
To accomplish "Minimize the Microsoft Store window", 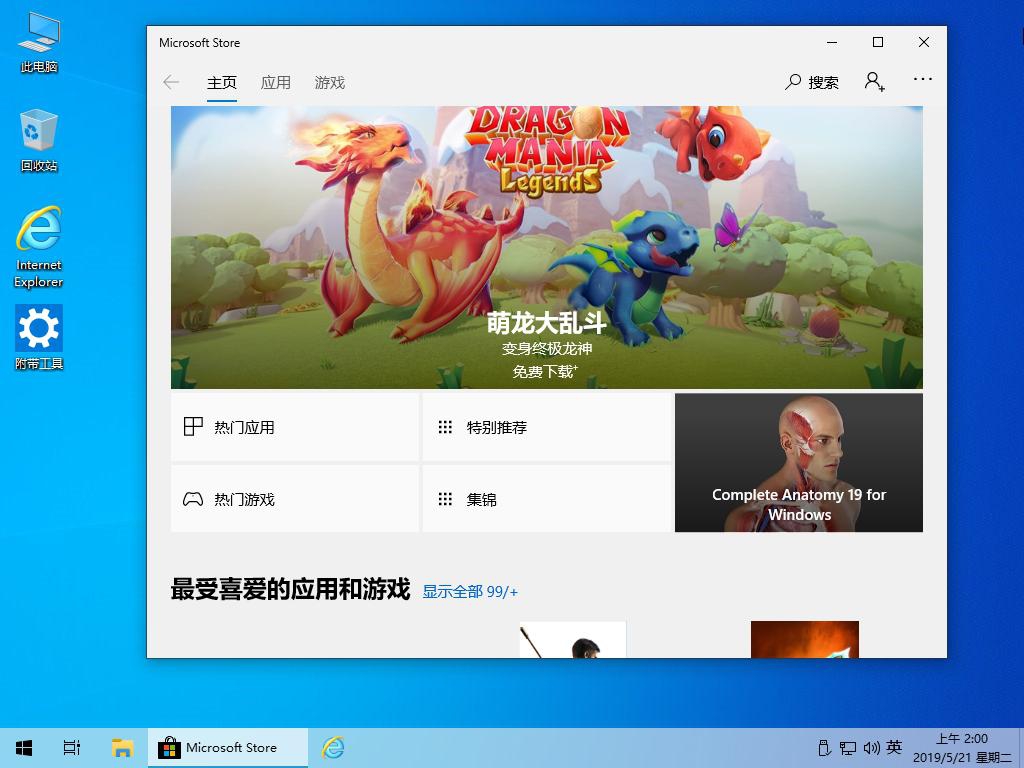I will click(832, 42).
